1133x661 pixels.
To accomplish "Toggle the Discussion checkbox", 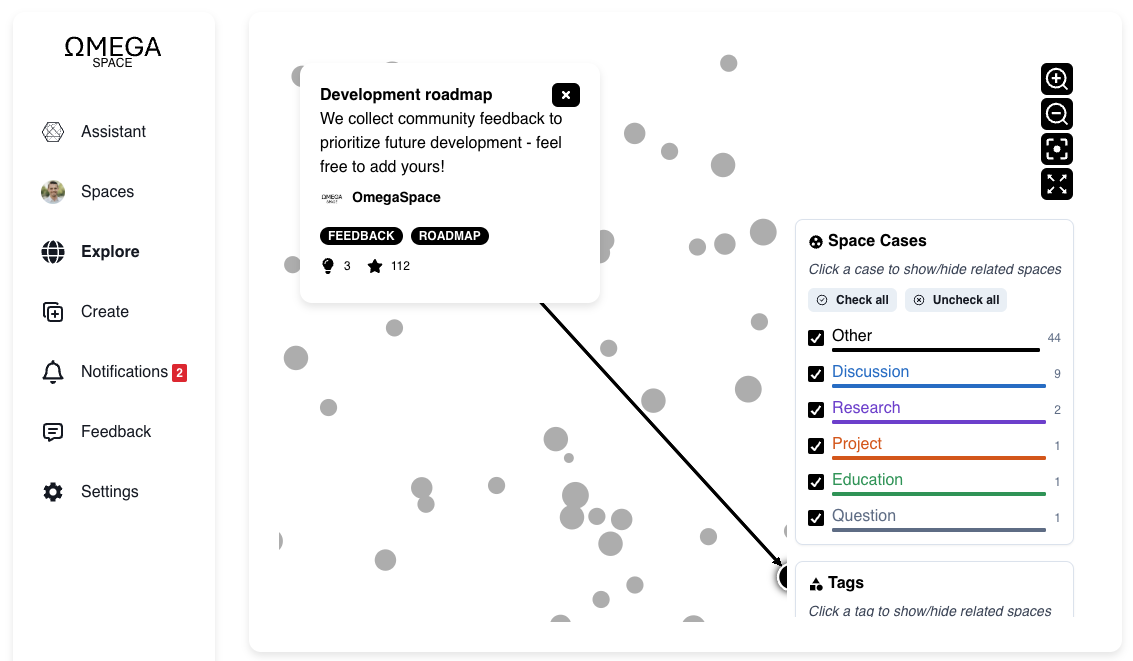I will point(816,374).
